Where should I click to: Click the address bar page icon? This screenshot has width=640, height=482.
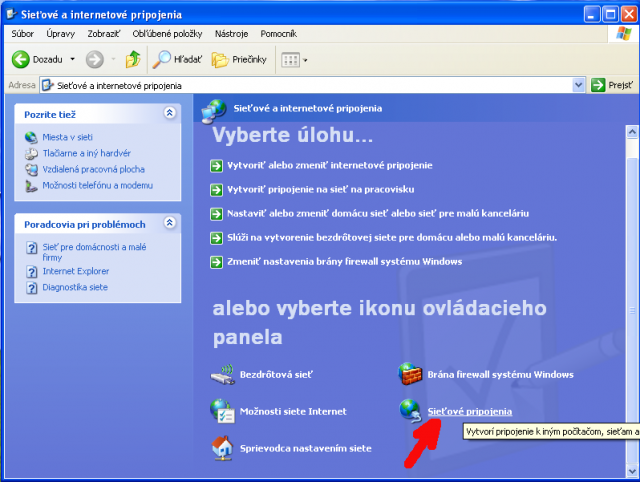pos(48,85)
